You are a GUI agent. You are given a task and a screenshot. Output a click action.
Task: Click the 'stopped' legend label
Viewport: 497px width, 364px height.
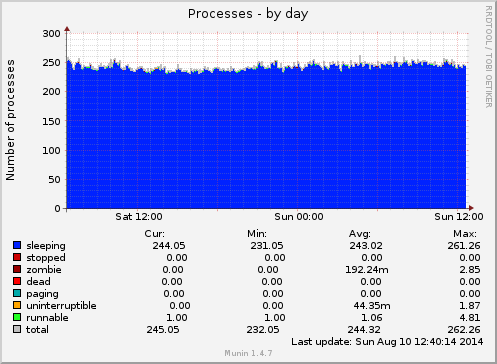[46, 258]
